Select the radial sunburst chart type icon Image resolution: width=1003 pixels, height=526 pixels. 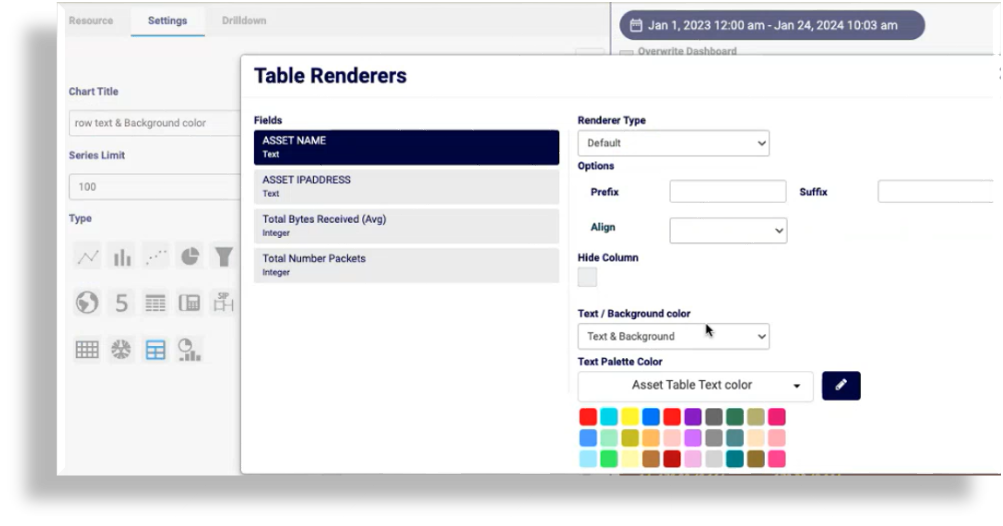(122, 349)
